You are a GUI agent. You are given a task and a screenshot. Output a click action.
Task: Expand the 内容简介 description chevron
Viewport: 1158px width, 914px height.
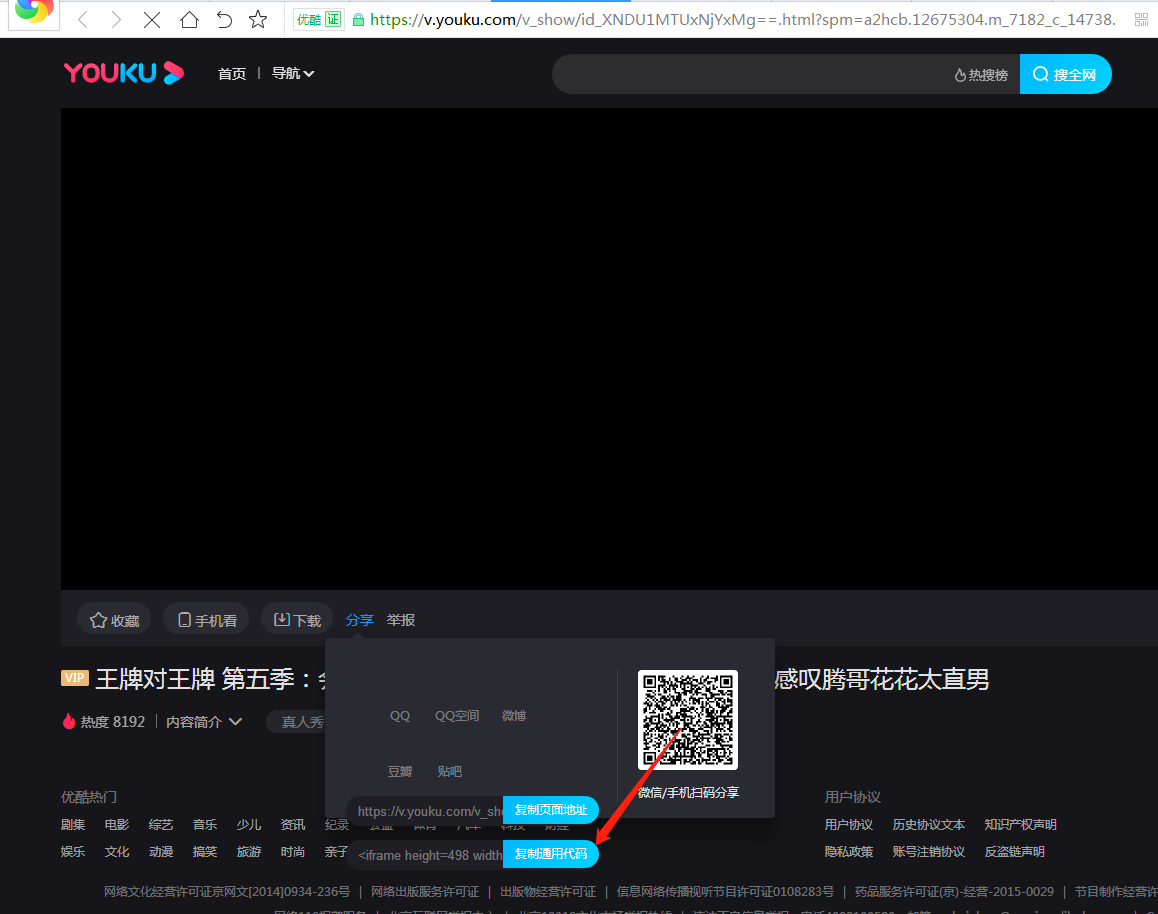[236, 721]
